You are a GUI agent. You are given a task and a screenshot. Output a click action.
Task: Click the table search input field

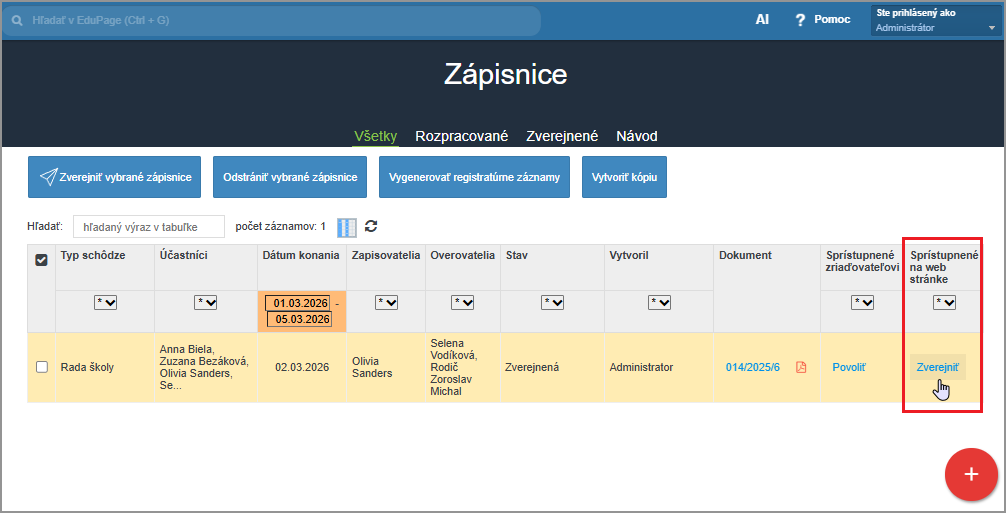(148, 227)
